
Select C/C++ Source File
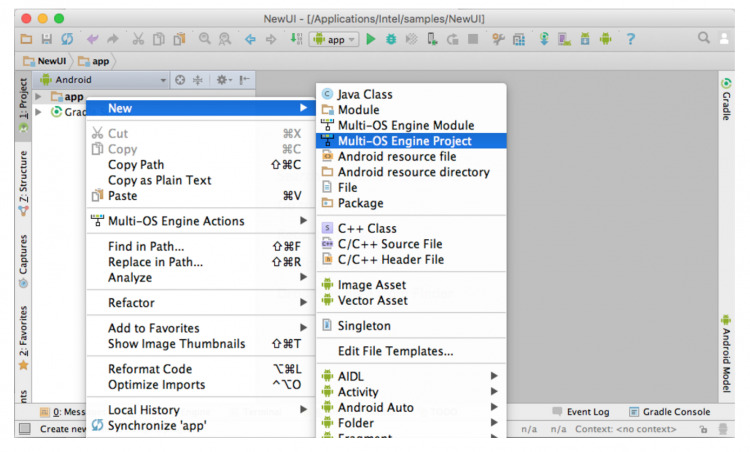click(411, 244)
